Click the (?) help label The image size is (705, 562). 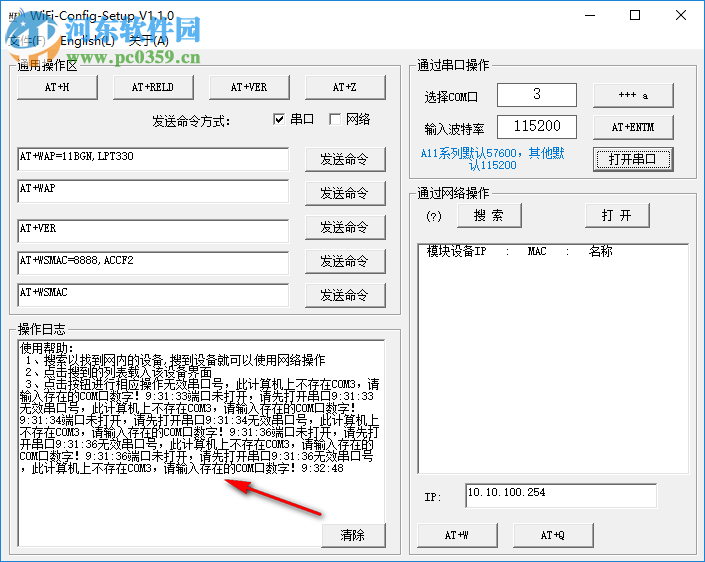click(x=434, y=216)
